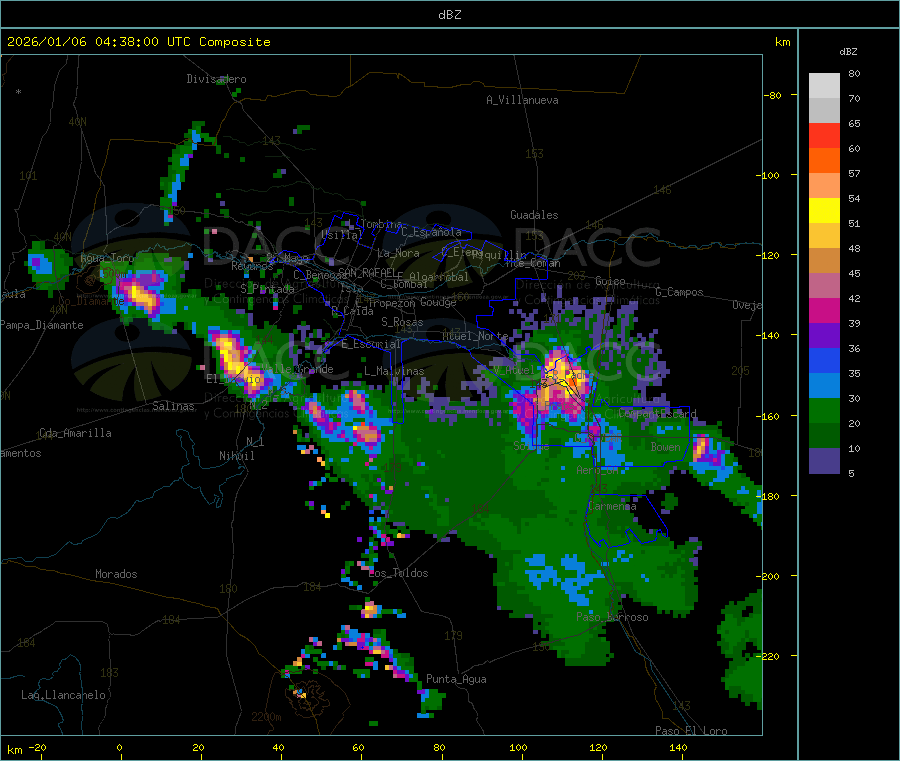The width and height of the screenshot is (900, 761).
Task: Click the 0 km horizontal axis tick
Action: pos(119,747)
